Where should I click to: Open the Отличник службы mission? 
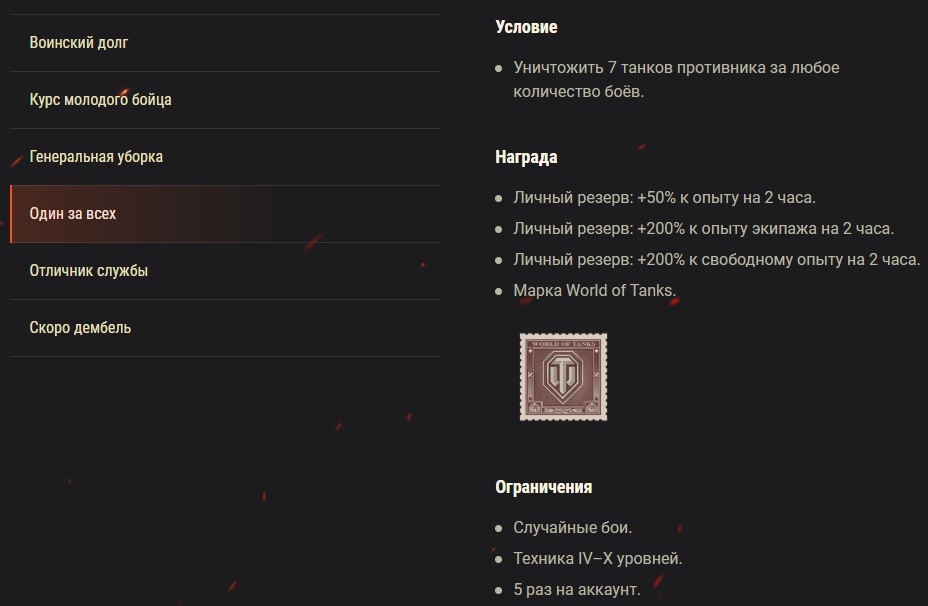(x=89, y=271)
